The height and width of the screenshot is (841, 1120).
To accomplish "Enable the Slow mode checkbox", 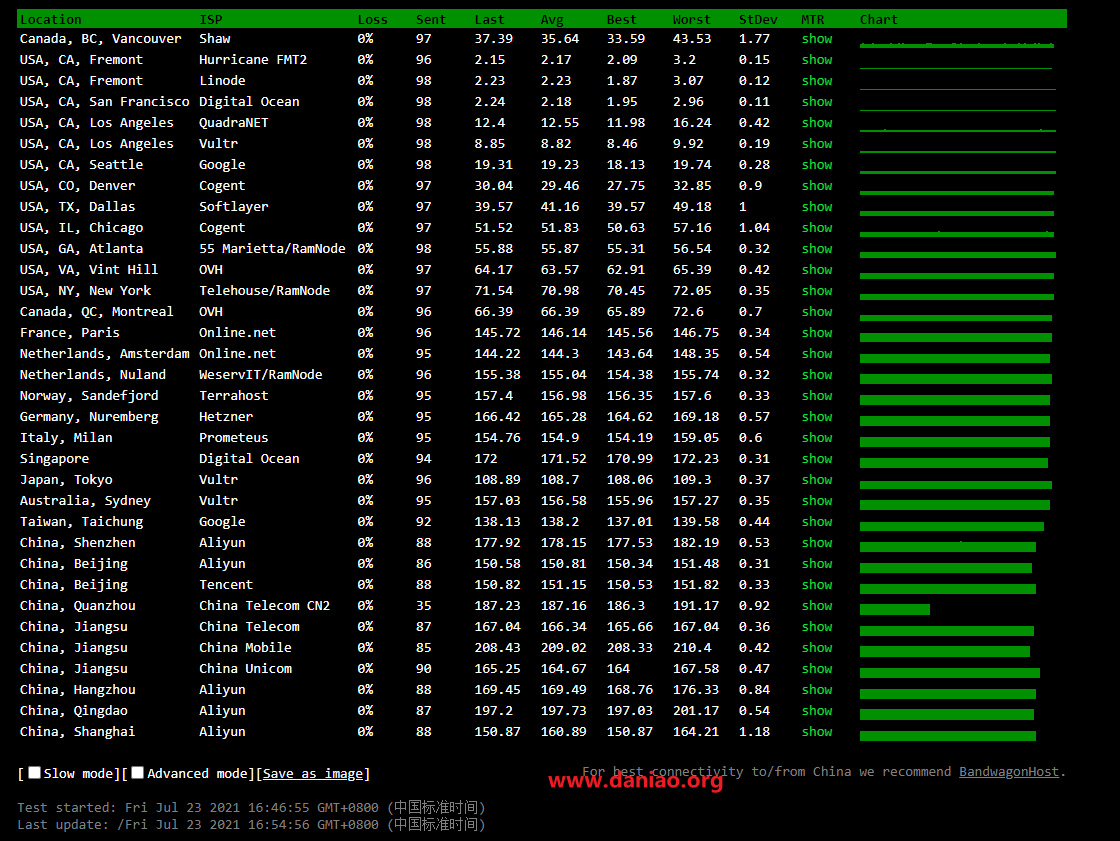I will [34, 772].
